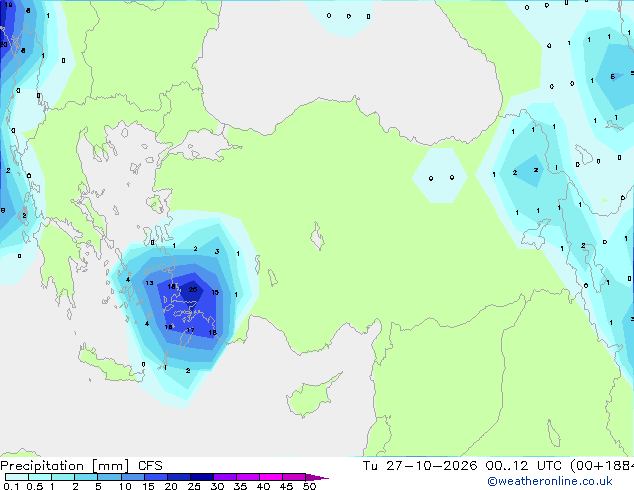Click the legend label '0.1'

click(10, 486)
